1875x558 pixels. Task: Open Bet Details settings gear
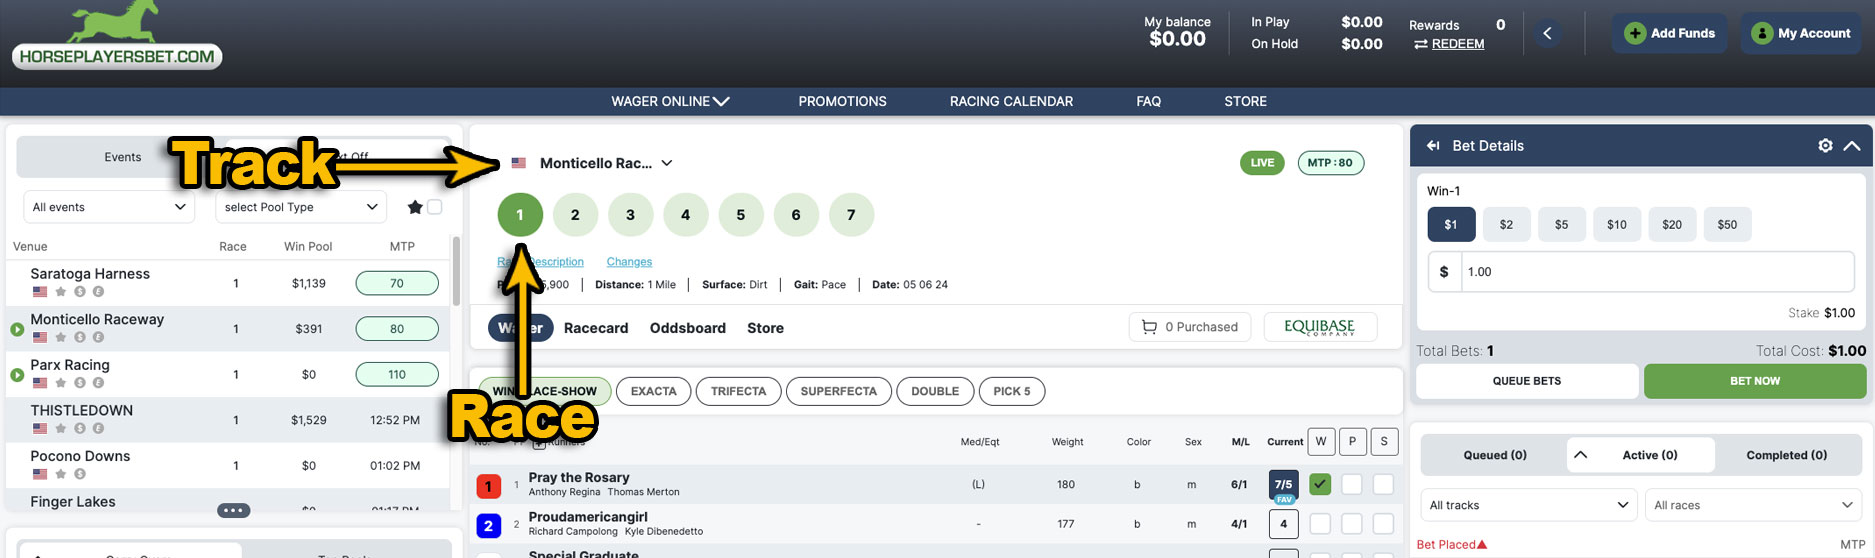[1825, 146]
